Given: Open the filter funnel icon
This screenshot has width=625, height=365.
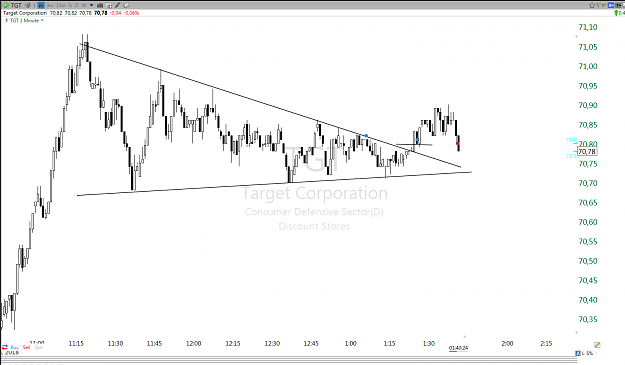Looking at the screenshot, I should point(598,6).
